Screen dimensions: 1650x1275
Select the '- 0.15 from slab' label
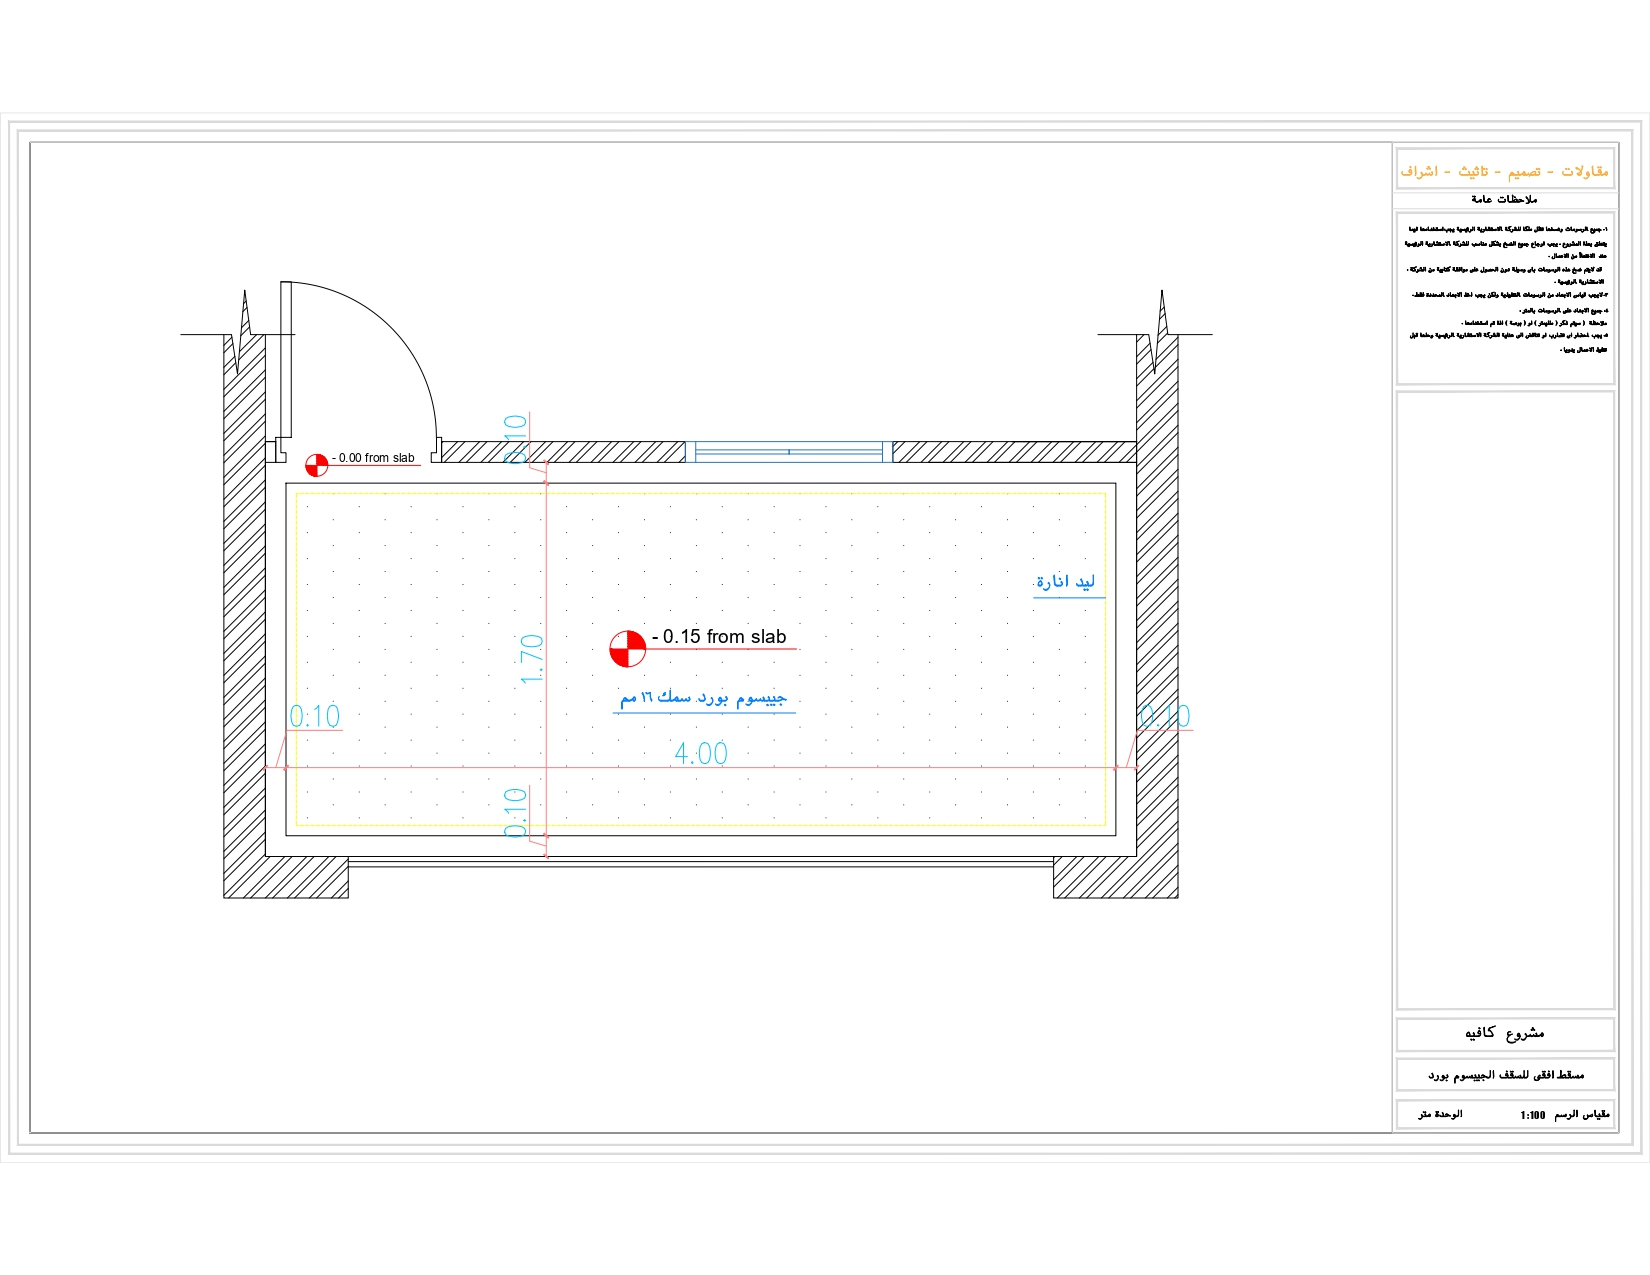(720, 637)
